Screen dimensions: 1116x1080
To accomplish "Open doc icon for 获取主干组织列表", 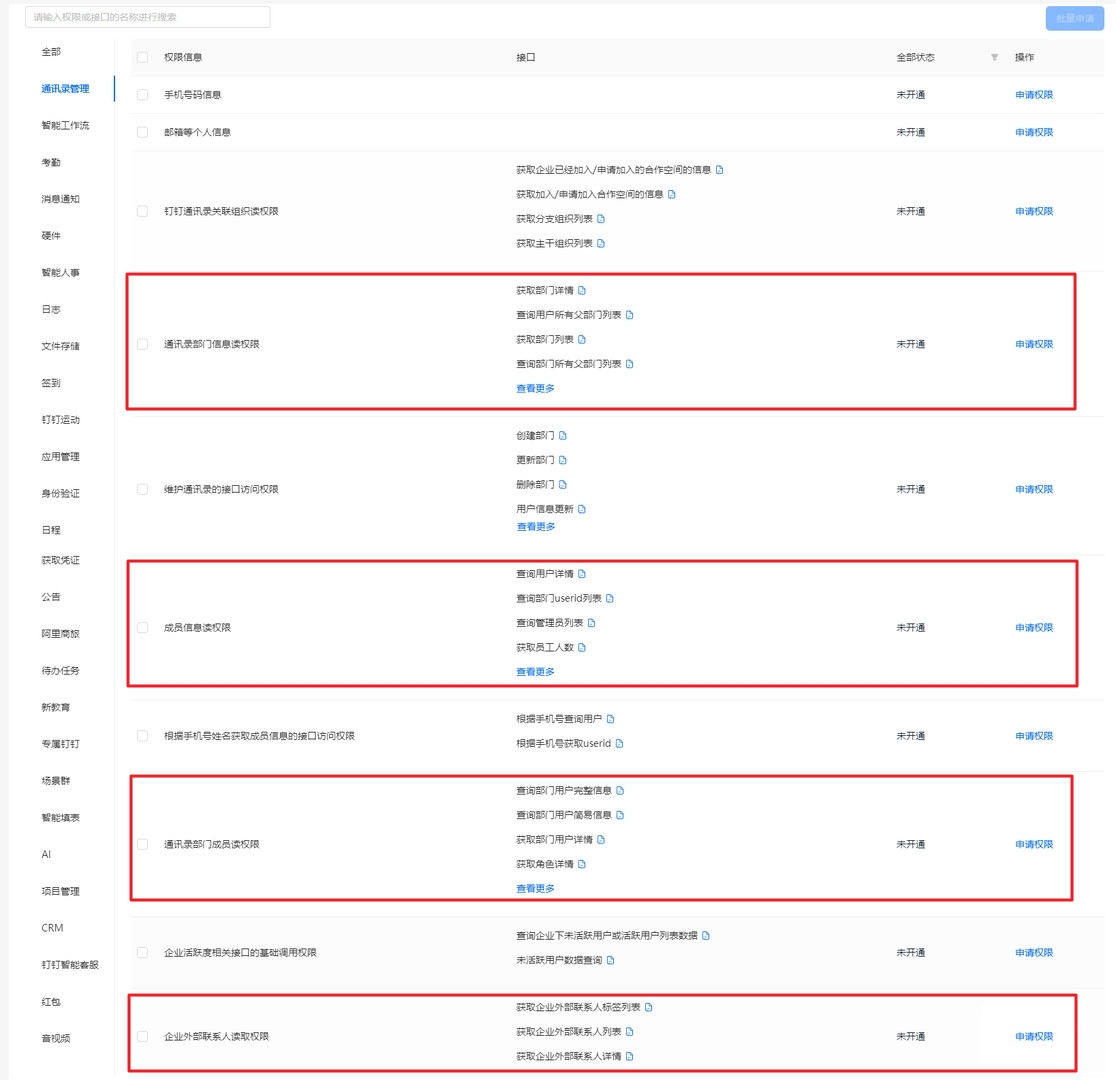I will pyautogui.click(x=601, y=243).
